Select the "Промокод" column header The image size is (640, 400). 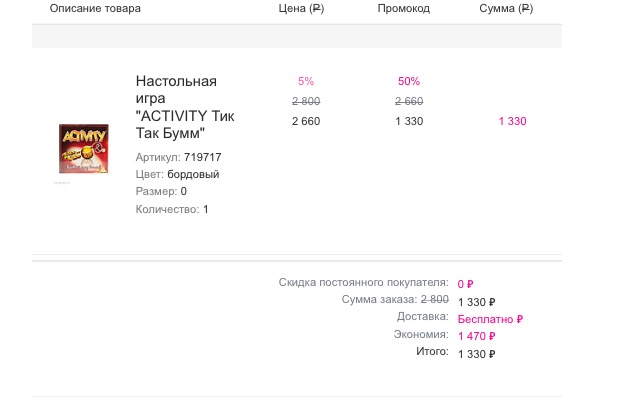point(404,8)
